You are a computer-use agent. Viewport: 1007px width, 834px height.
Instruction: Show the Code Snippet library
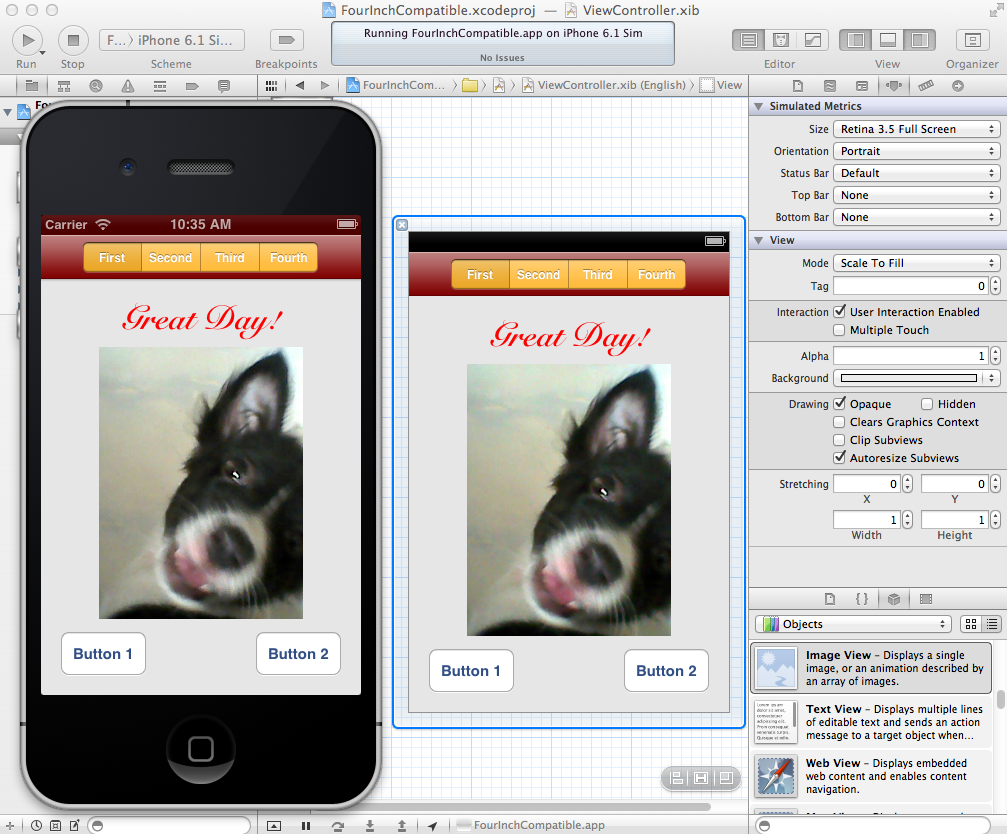[862, 598]
